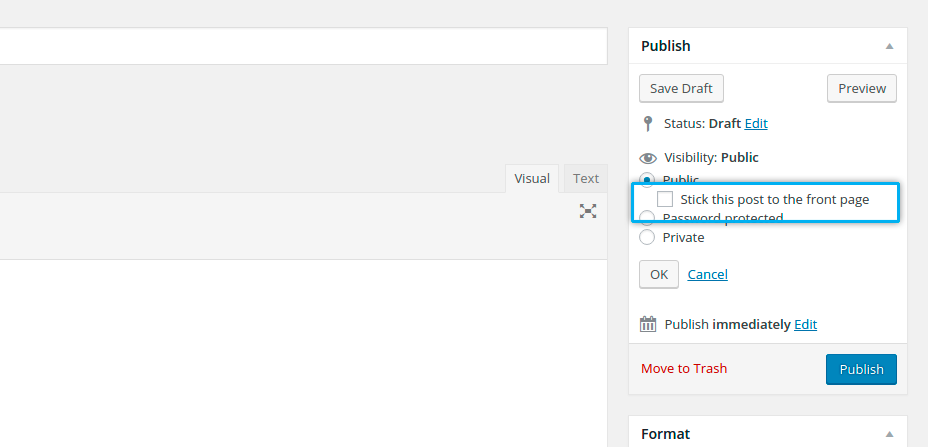The image size is (928, 447).
Task: Edit the Publish immediately schedule
Action: click(x=805, y=324)
